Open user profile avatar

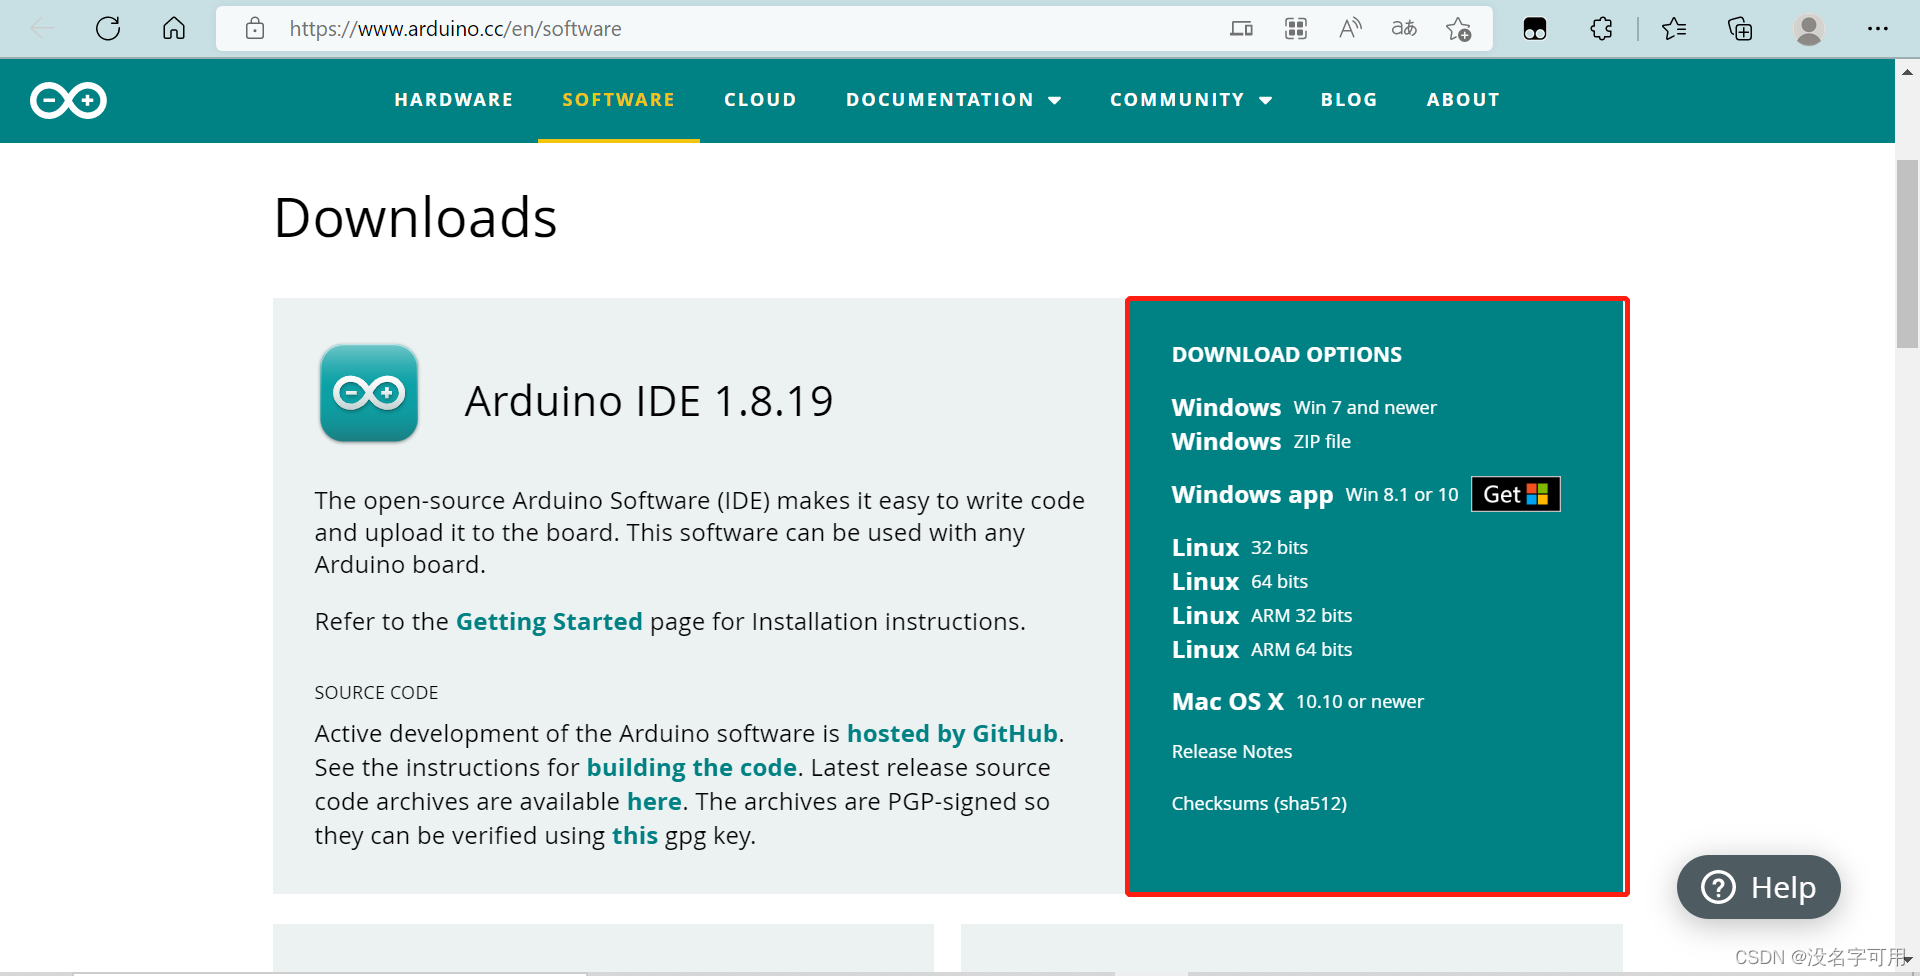click(x=1808, y=29)
